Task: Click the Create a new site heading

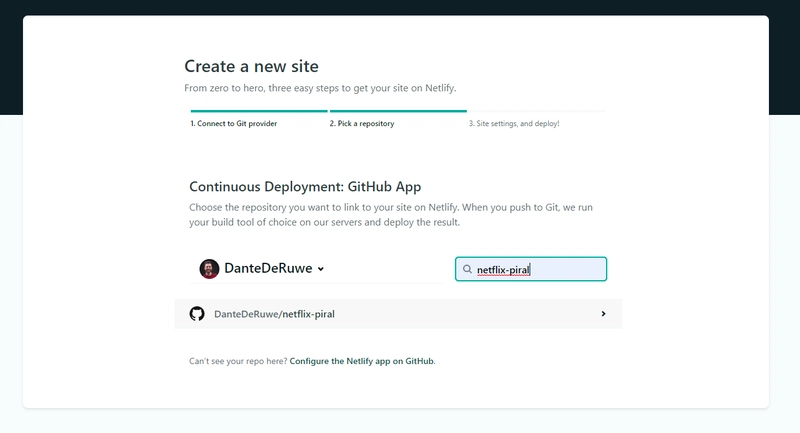Action: (252, 66)
